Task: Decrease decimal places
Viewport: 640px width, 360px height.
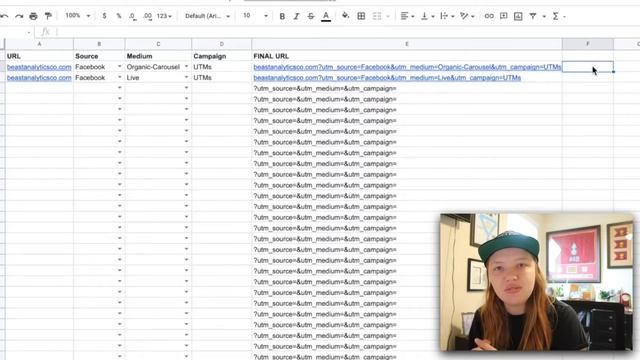Action: 132,16
